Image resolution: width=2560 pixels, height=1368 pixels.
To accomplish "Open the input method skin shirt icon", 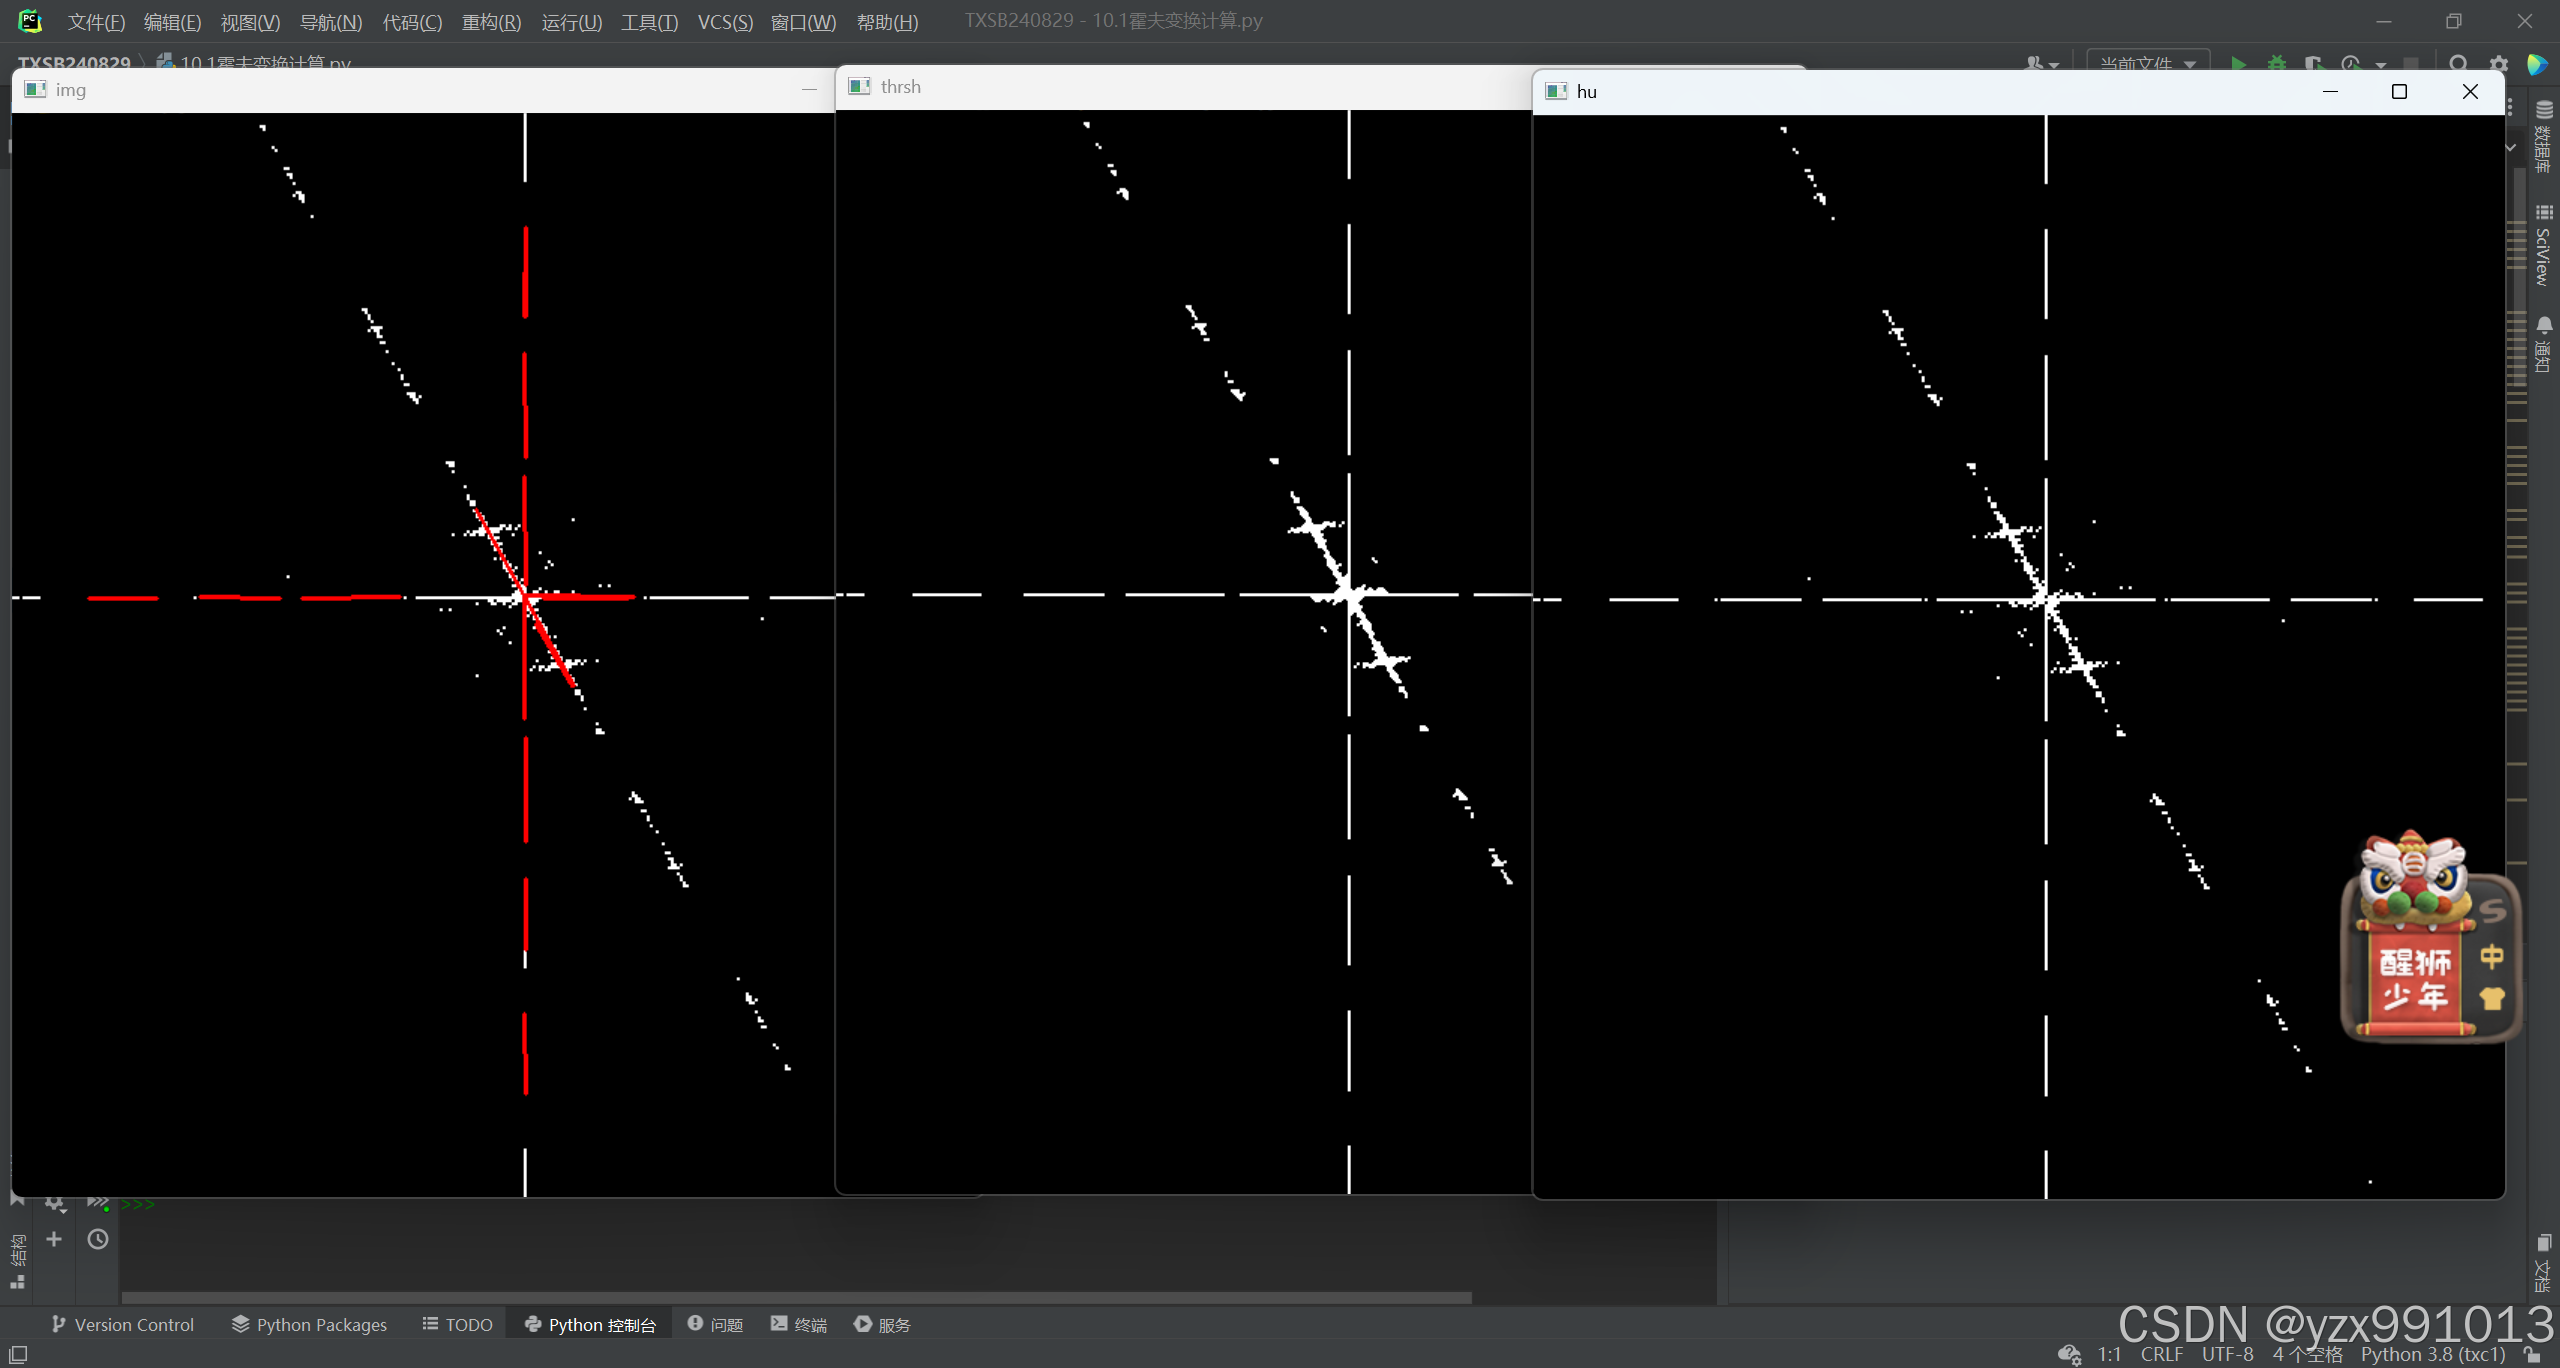I will point(2492,998).
